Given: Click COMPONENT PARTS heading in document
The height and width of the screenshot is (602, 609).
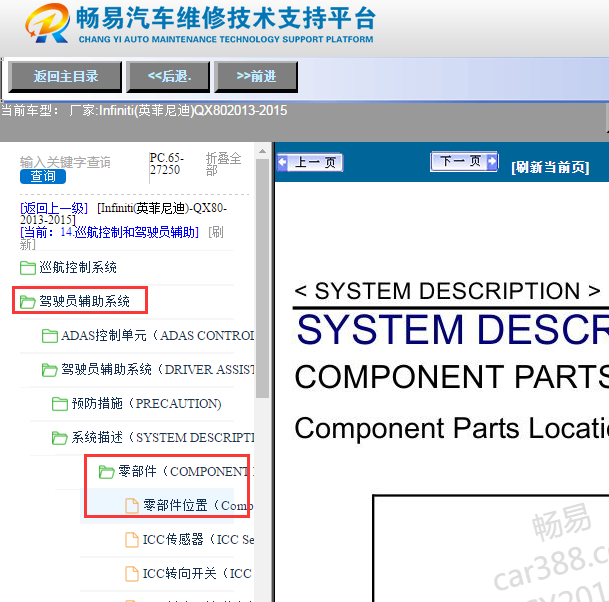Looking at the screenshot, I should coord(451,376).
